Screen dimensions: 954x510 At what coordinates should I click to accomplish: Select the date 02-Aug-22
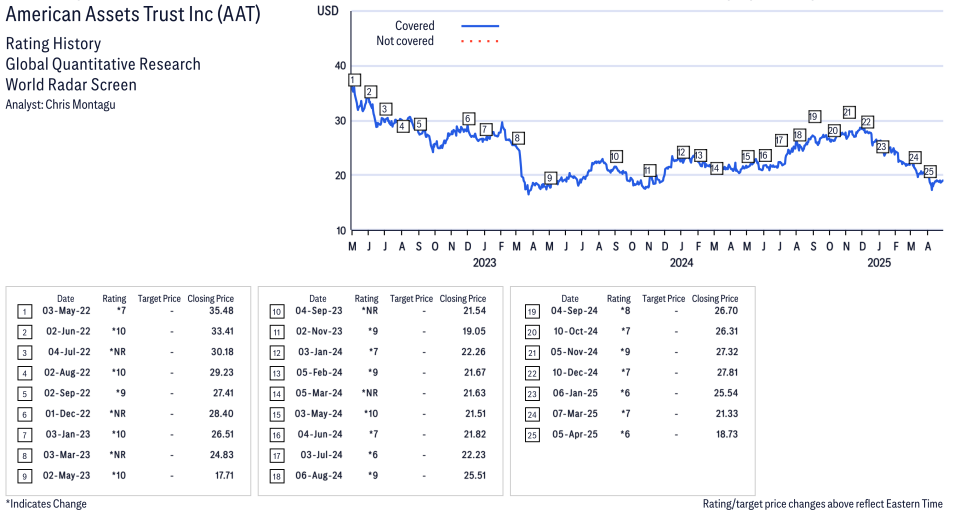point(67,372)
